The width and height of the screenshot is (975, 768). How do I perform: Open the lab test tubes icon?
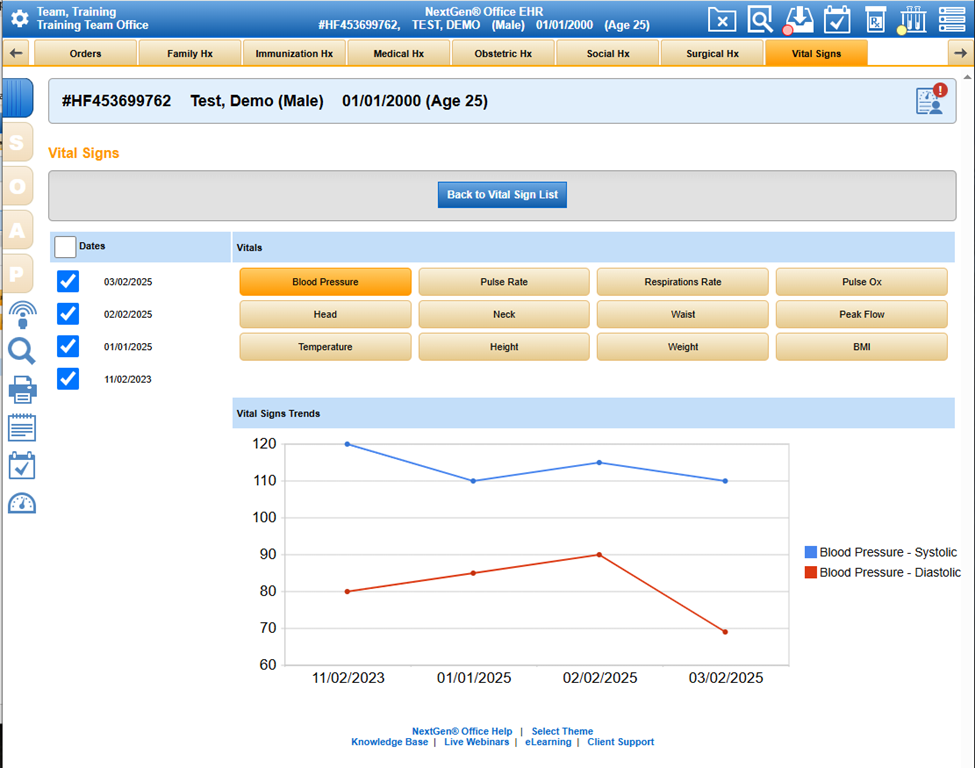(912, 19)
